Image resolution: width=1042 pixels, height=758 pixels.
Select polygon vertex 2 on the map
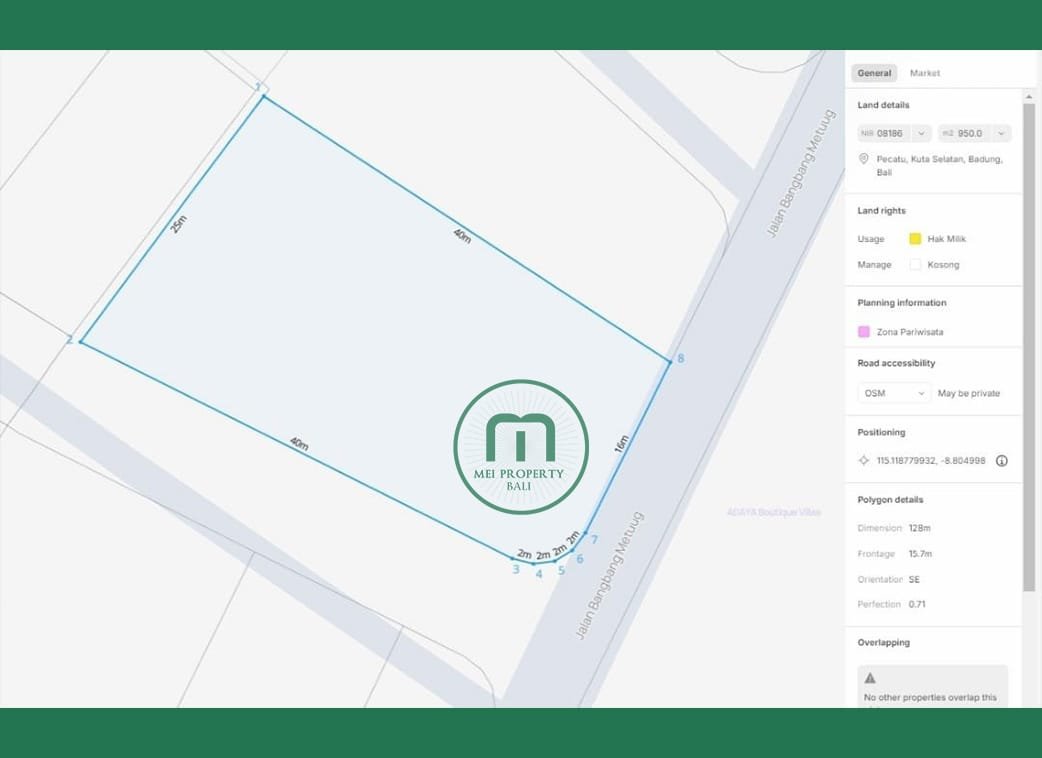coord(80,342)
